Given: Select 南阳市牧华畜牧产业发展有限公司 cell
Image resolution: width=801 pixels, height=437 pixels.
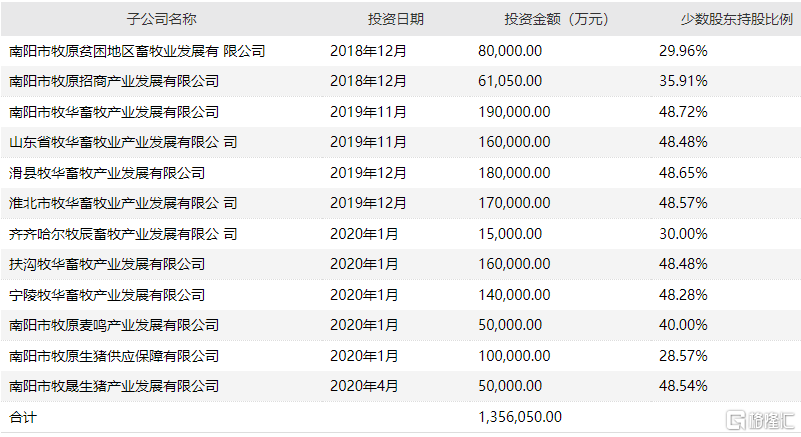Looking at the screenshot, I should pos(114,112).
